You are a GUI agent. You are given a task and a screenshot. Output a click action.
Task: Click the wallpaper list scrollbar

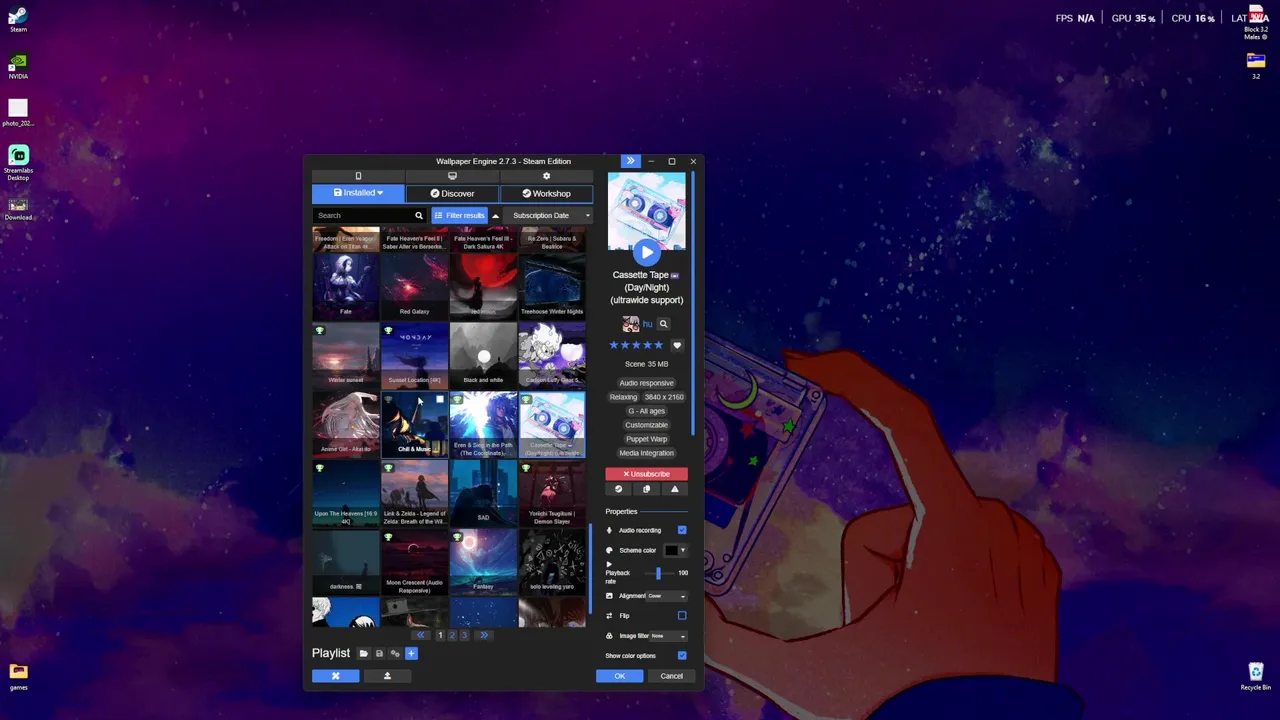point(590,570)
